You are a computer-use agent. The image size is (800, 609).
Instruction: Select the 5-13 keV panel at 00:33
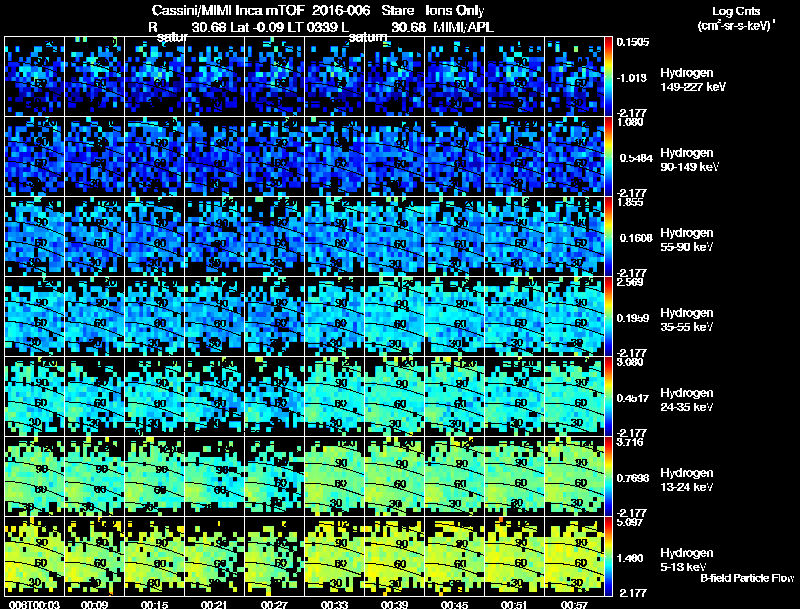coord(335,557)
